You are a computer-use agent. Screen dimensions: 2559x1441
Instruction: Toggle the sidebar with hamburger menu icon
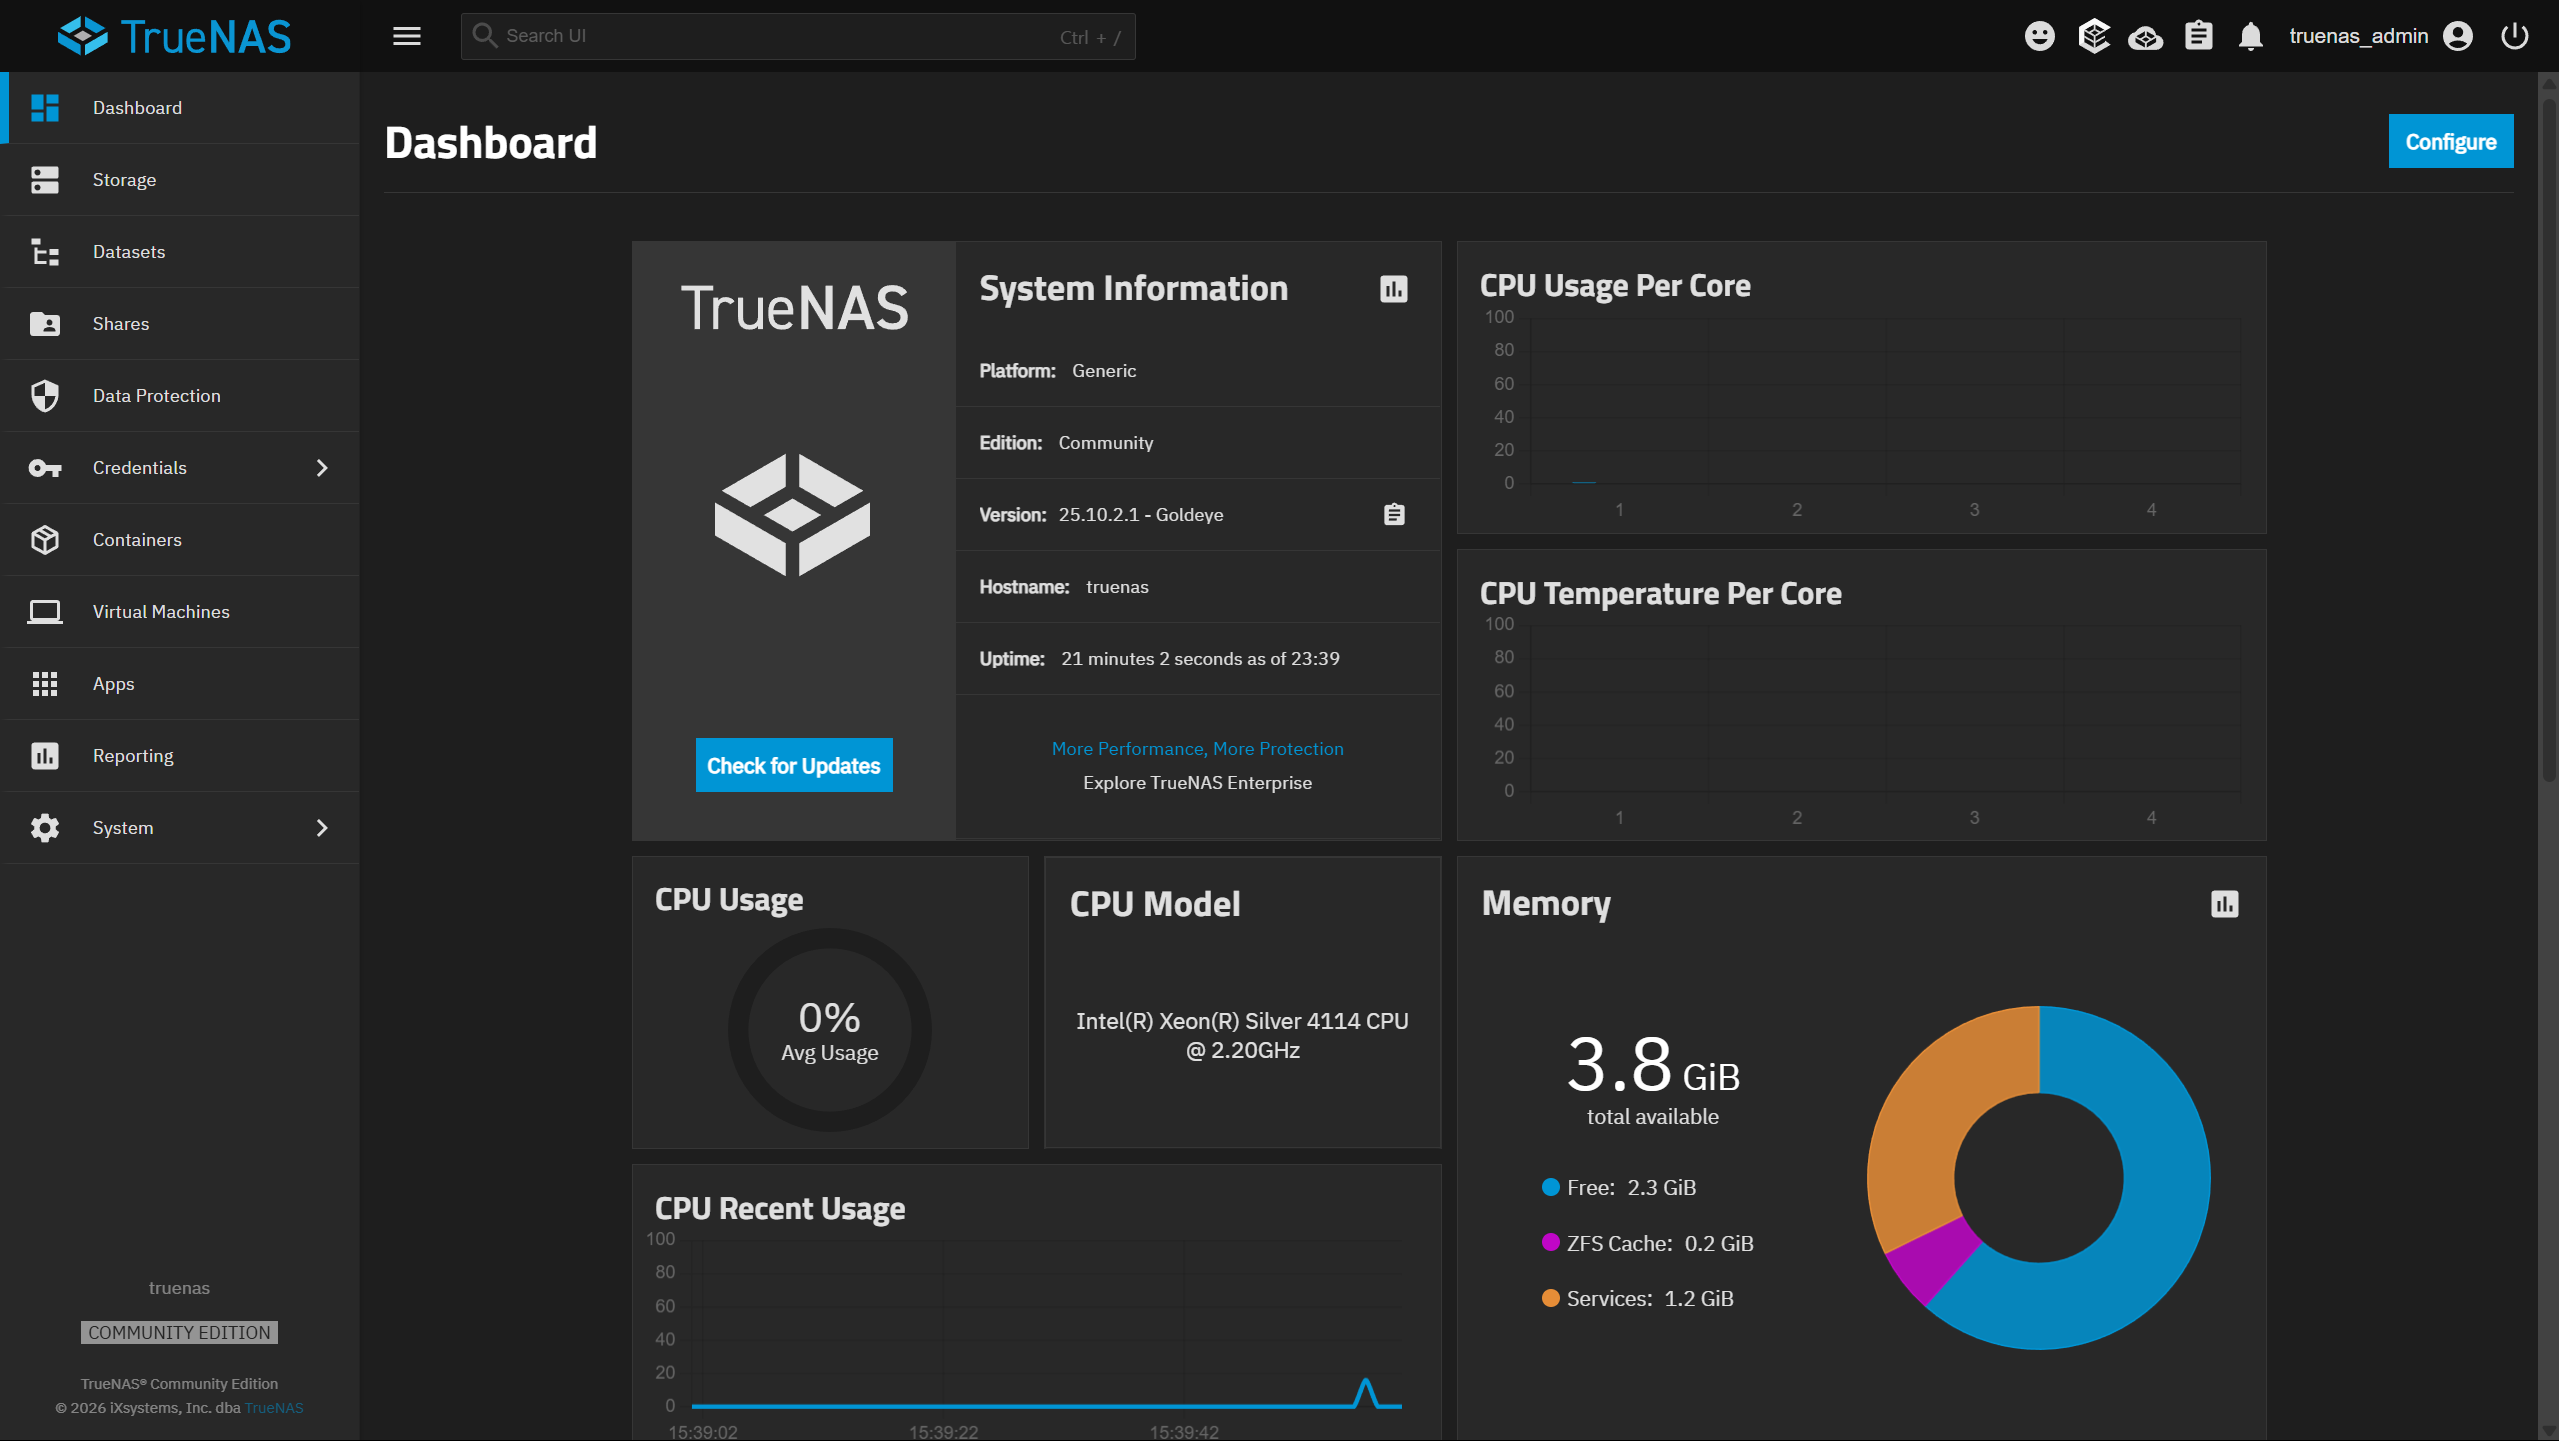tap(407, 36)
